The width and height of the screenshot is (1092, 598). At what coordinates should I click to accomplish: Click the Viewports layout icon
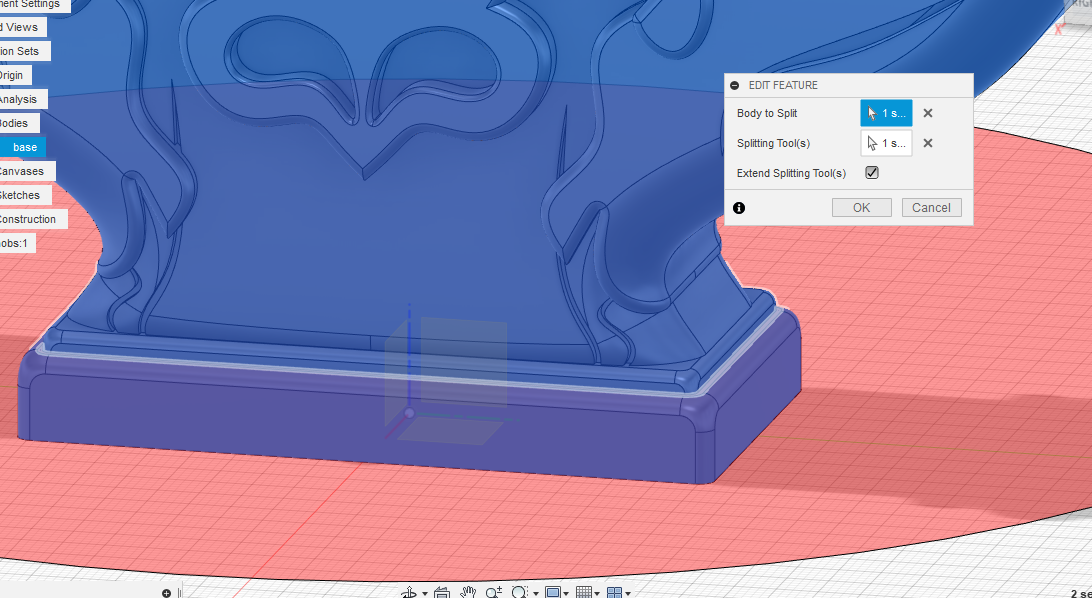(x=614, y=592)
